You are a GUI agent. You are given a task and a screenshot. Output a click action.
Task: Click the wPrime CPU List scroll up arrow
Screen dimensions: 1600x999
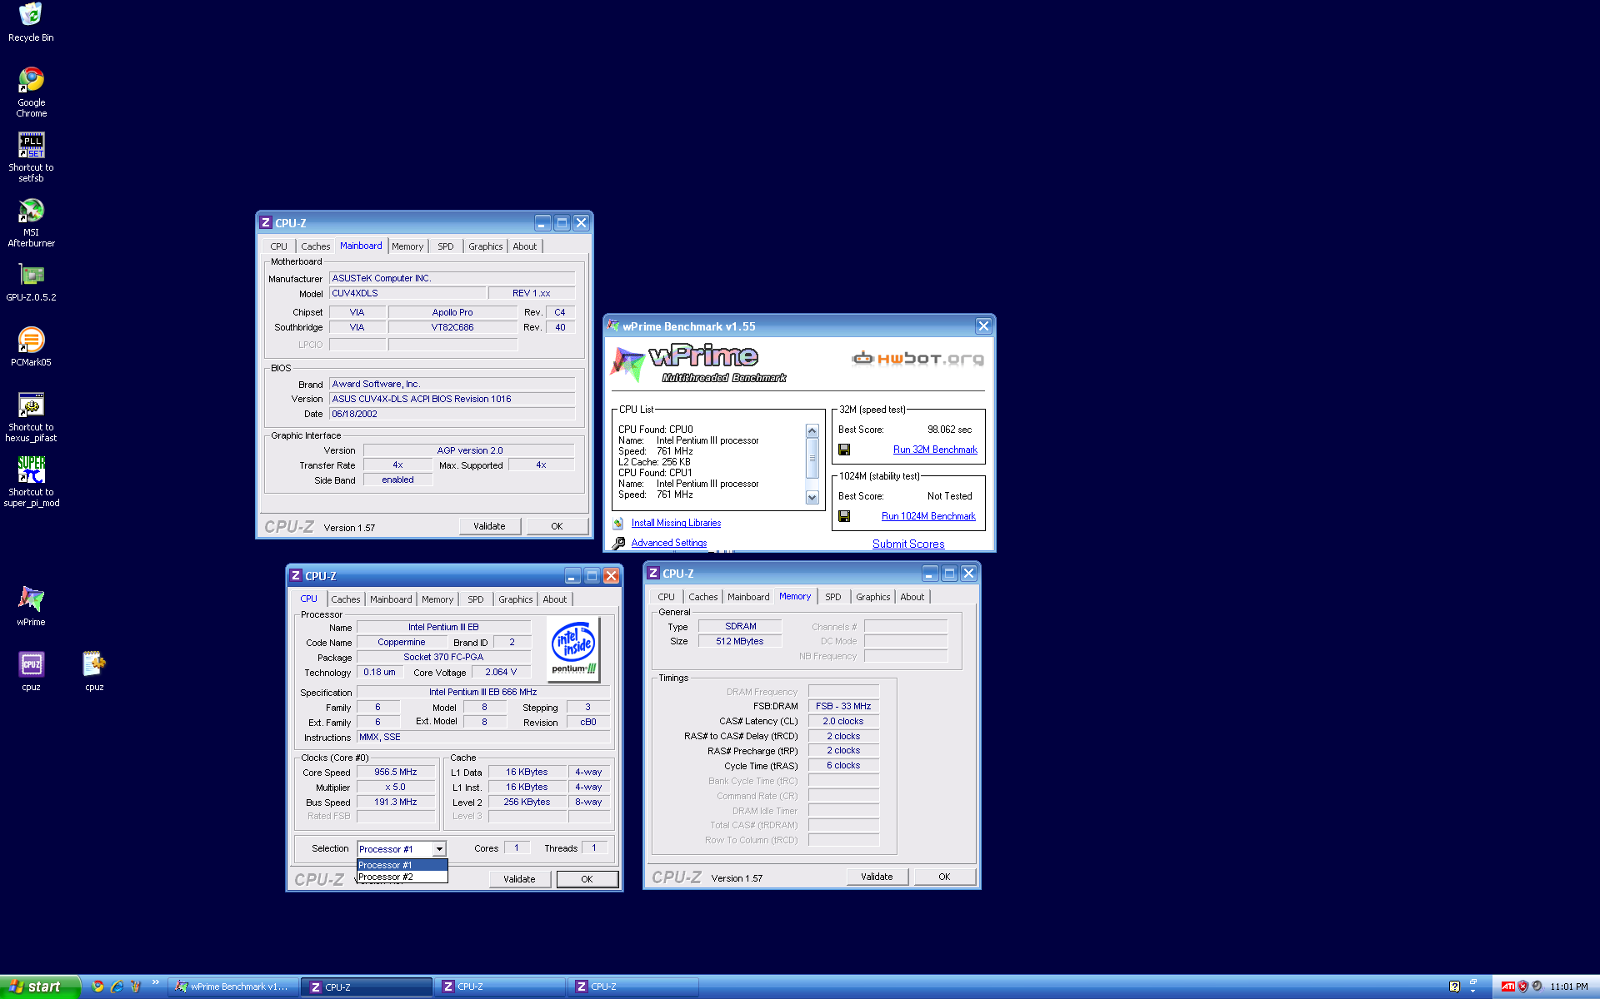pyautogui.click(x=812, y=431)
